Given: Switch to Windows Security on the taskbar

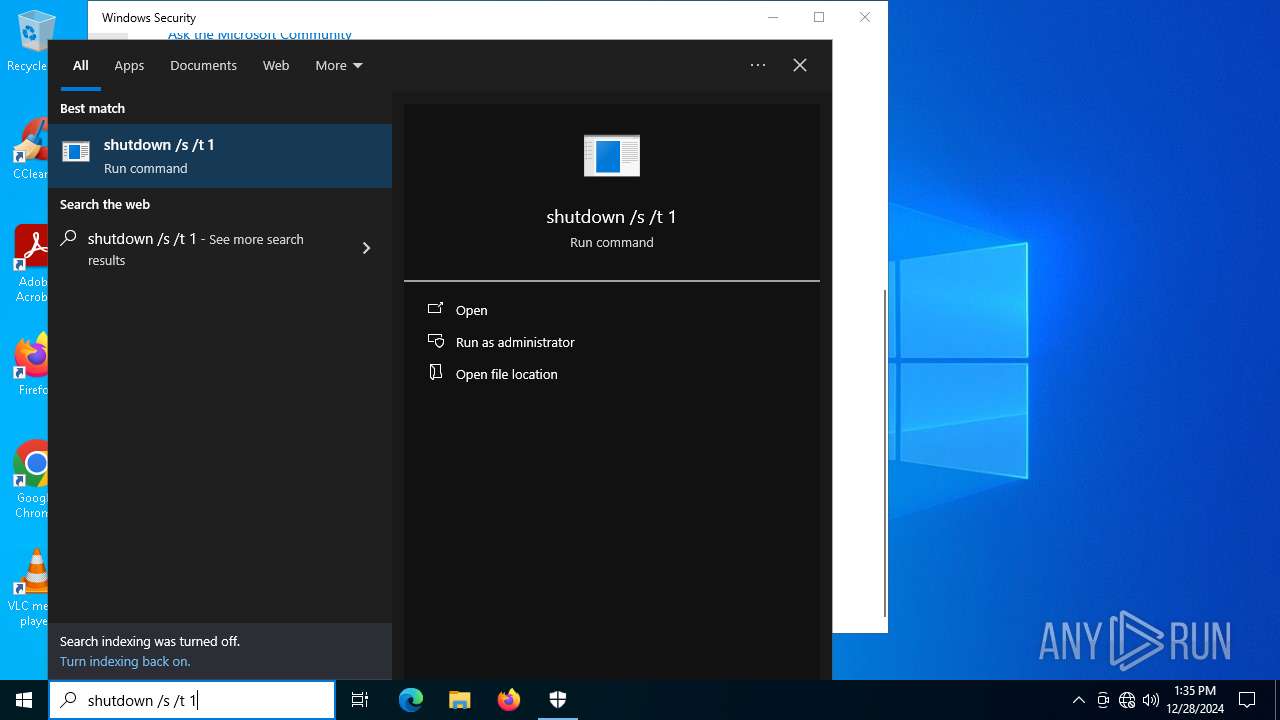Looking at the screenshot, I should click(558, 700).
